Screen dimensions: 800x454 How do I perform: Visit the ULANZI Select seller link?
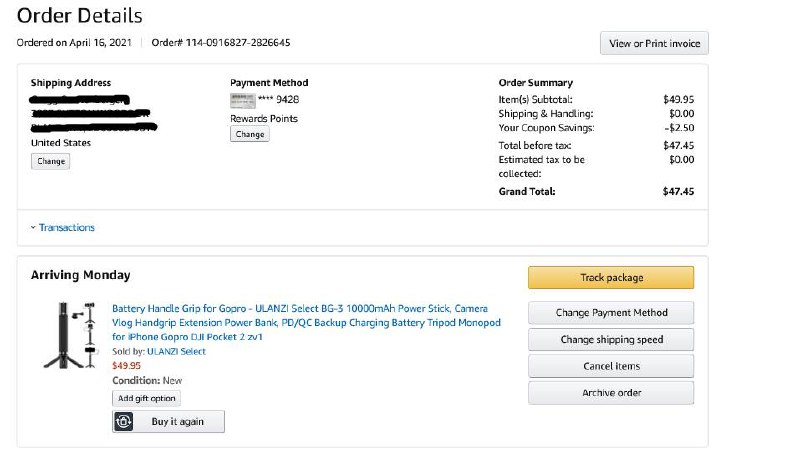(x=176, y=352)
